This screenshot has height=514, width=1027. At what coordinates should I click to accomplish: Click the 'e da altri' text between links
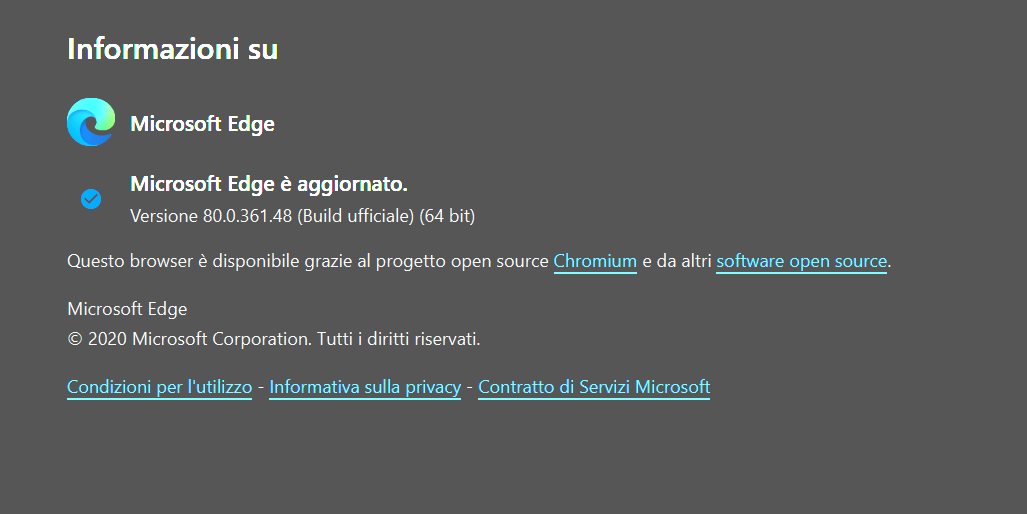(677, 261)
